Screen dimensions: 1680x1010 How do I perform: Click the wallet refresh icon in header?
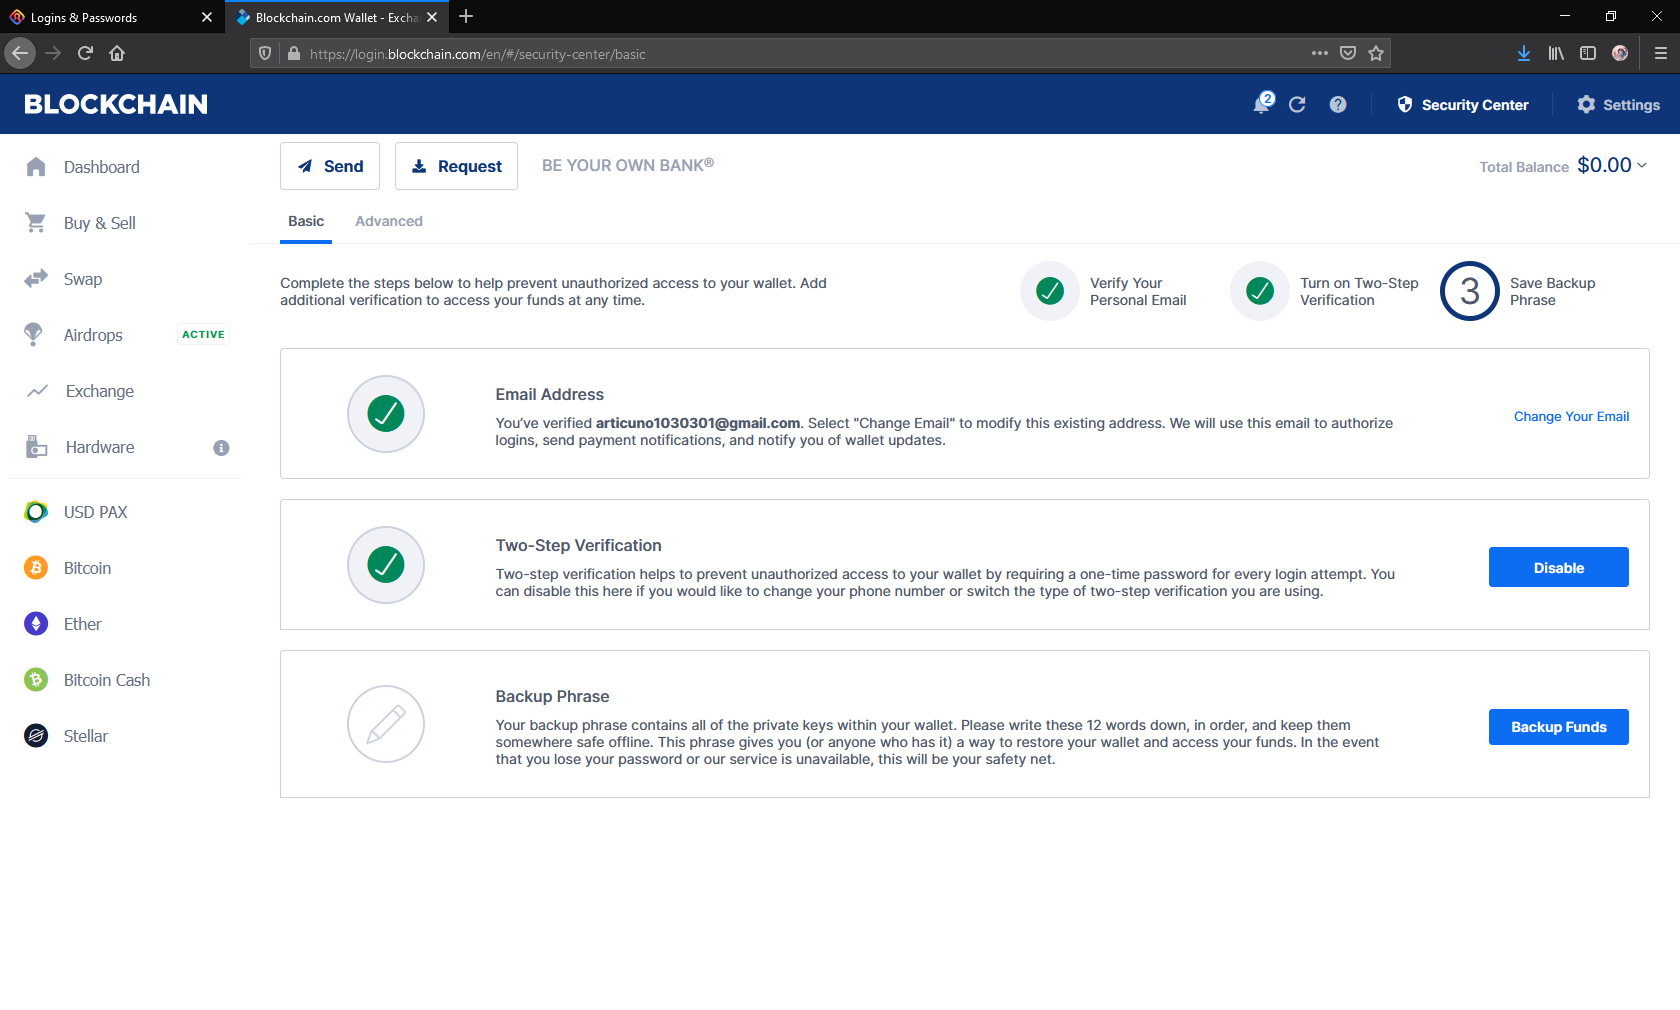[x=1297, y=104]
